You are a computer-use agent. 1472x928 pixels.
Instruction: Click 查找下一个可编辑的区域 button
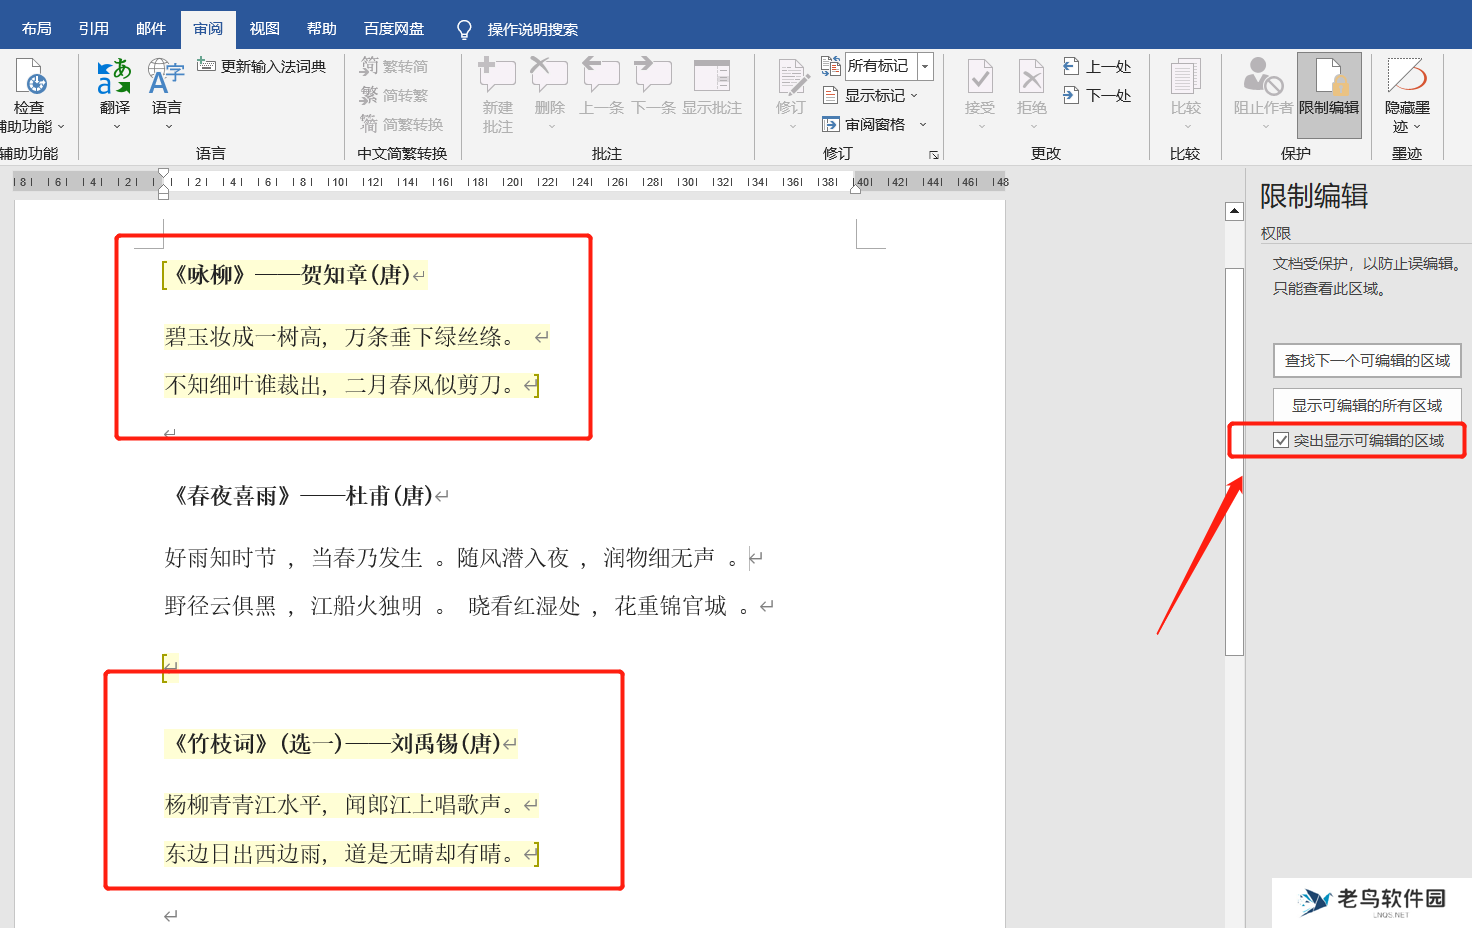click(1367, 360)
